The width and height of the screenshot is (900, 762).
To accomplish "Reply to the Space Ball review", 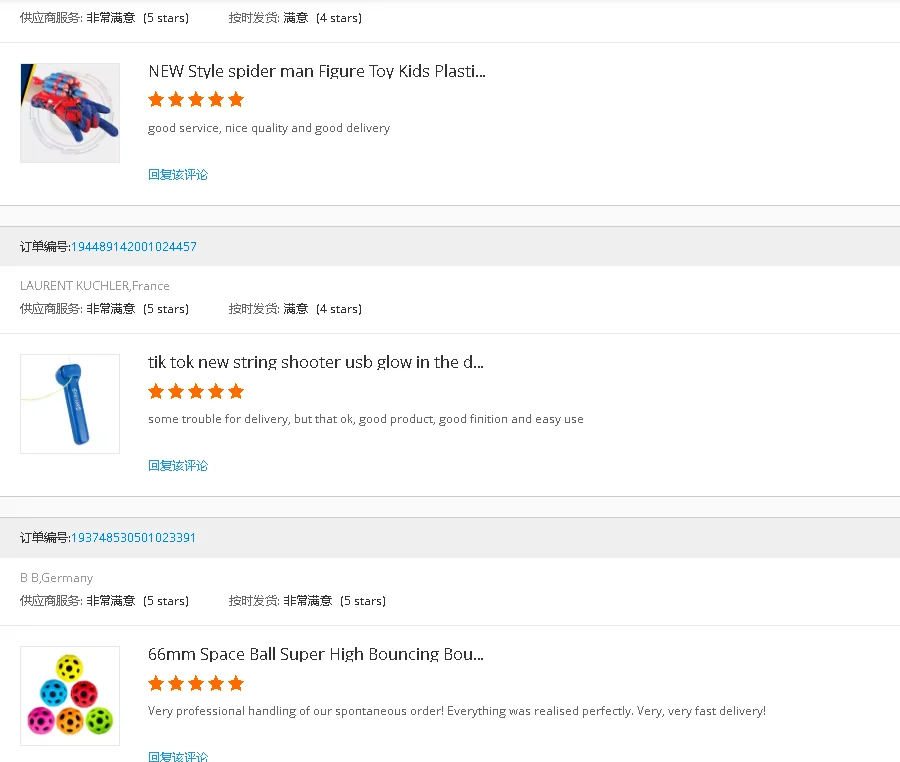I will [178, 755].
